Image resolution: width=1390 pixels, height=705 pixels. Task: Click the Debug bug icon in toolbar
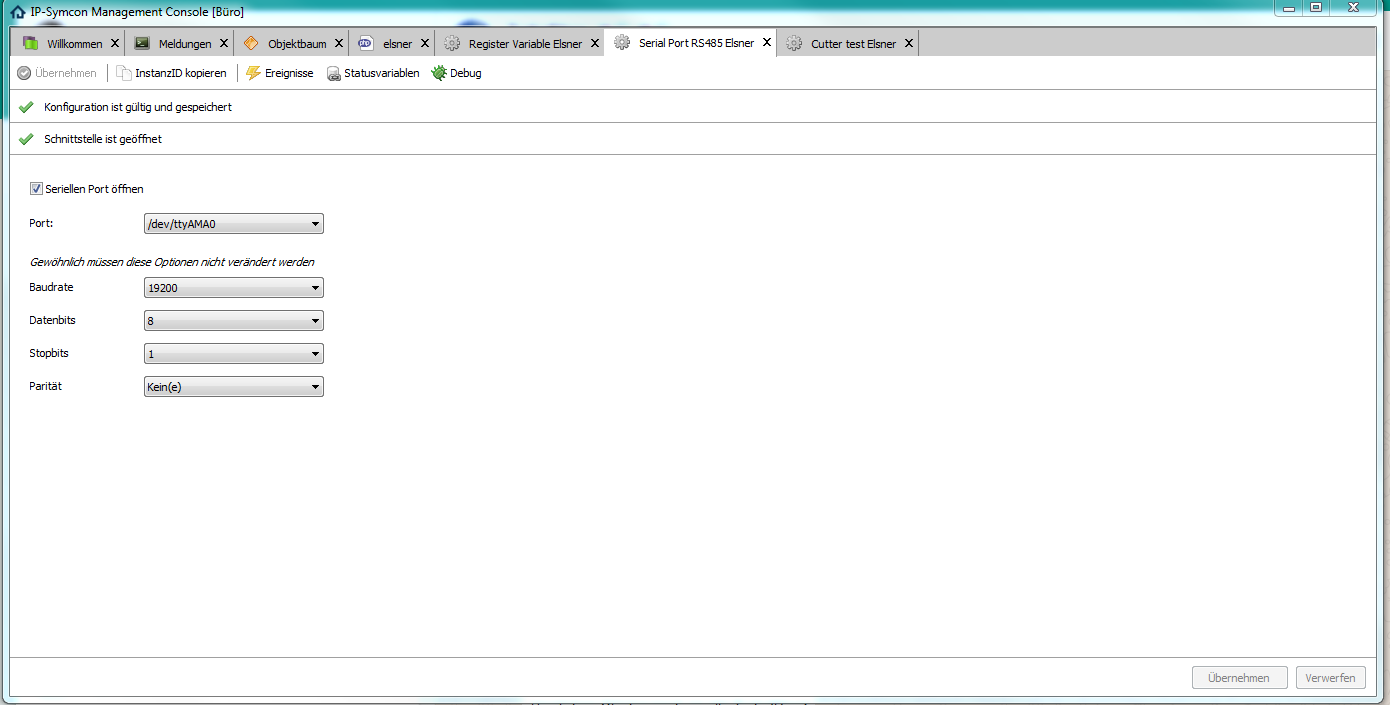coord(439,73)
